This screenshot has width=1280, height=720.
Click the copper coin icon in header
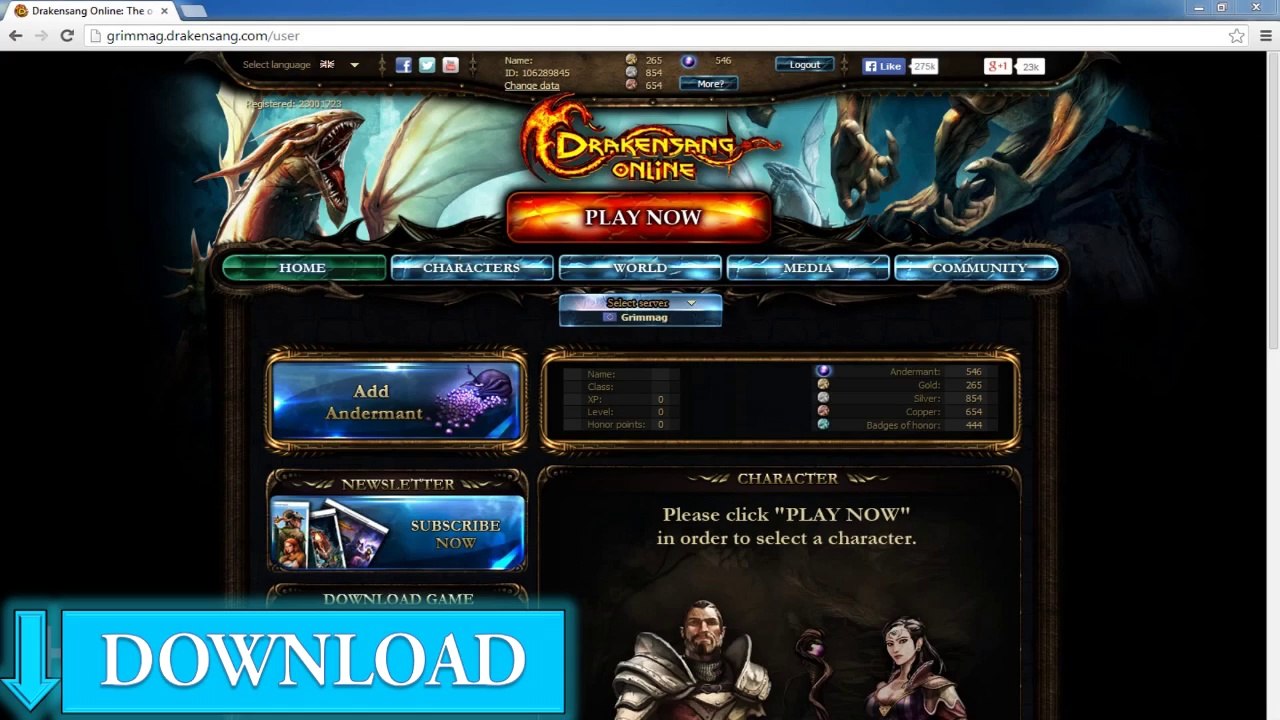(631, 85)
